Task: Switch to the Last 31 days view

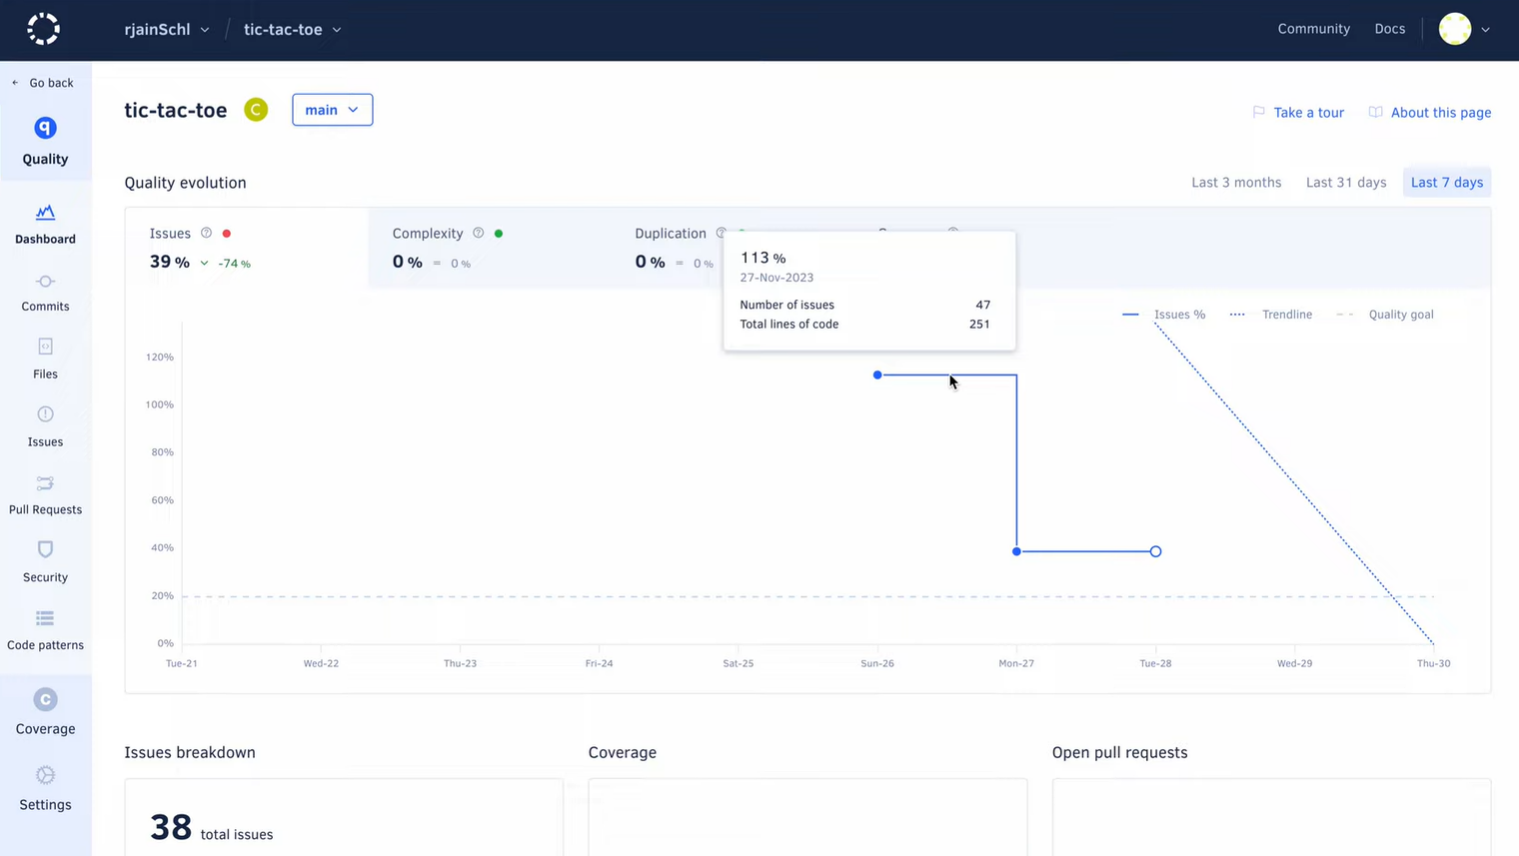Action: point(1345,182)
